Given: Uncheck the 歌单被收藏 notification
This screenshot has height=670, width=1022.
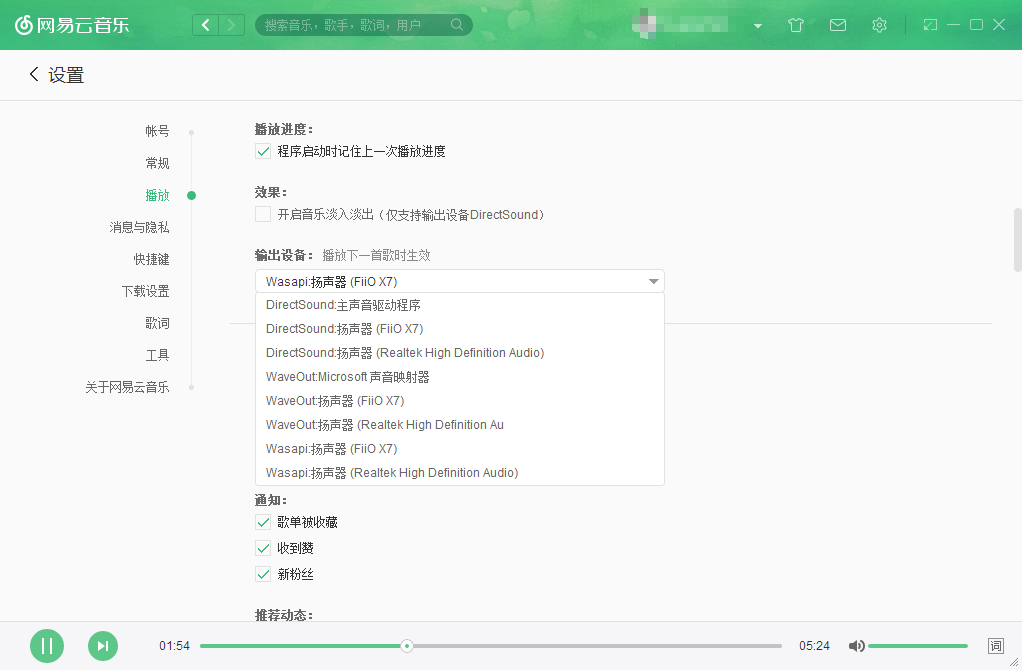Looking at the screenshot, I should tap(263, 522).
